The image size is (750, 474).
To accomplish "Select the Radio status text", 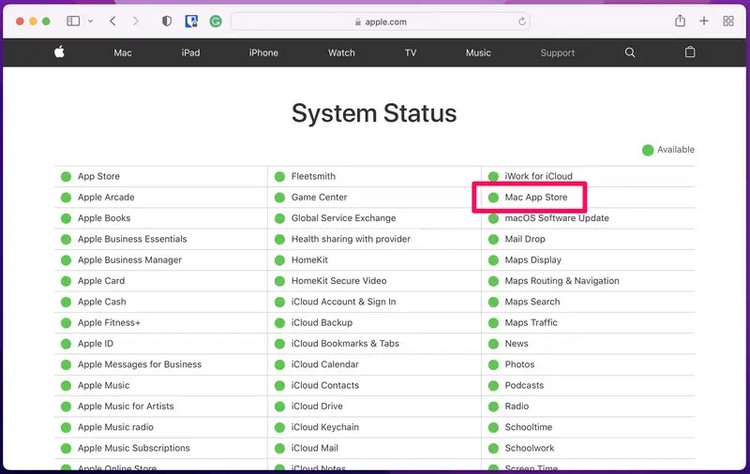I will [x=517, y=406].
